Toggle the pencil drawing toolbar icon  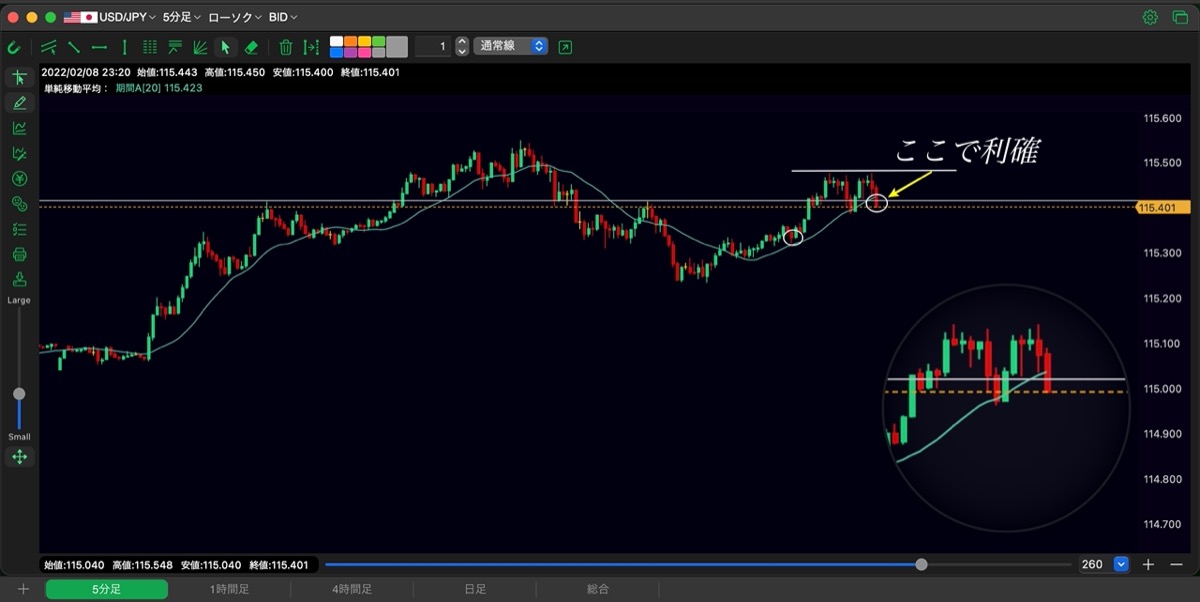pos(19,103)
